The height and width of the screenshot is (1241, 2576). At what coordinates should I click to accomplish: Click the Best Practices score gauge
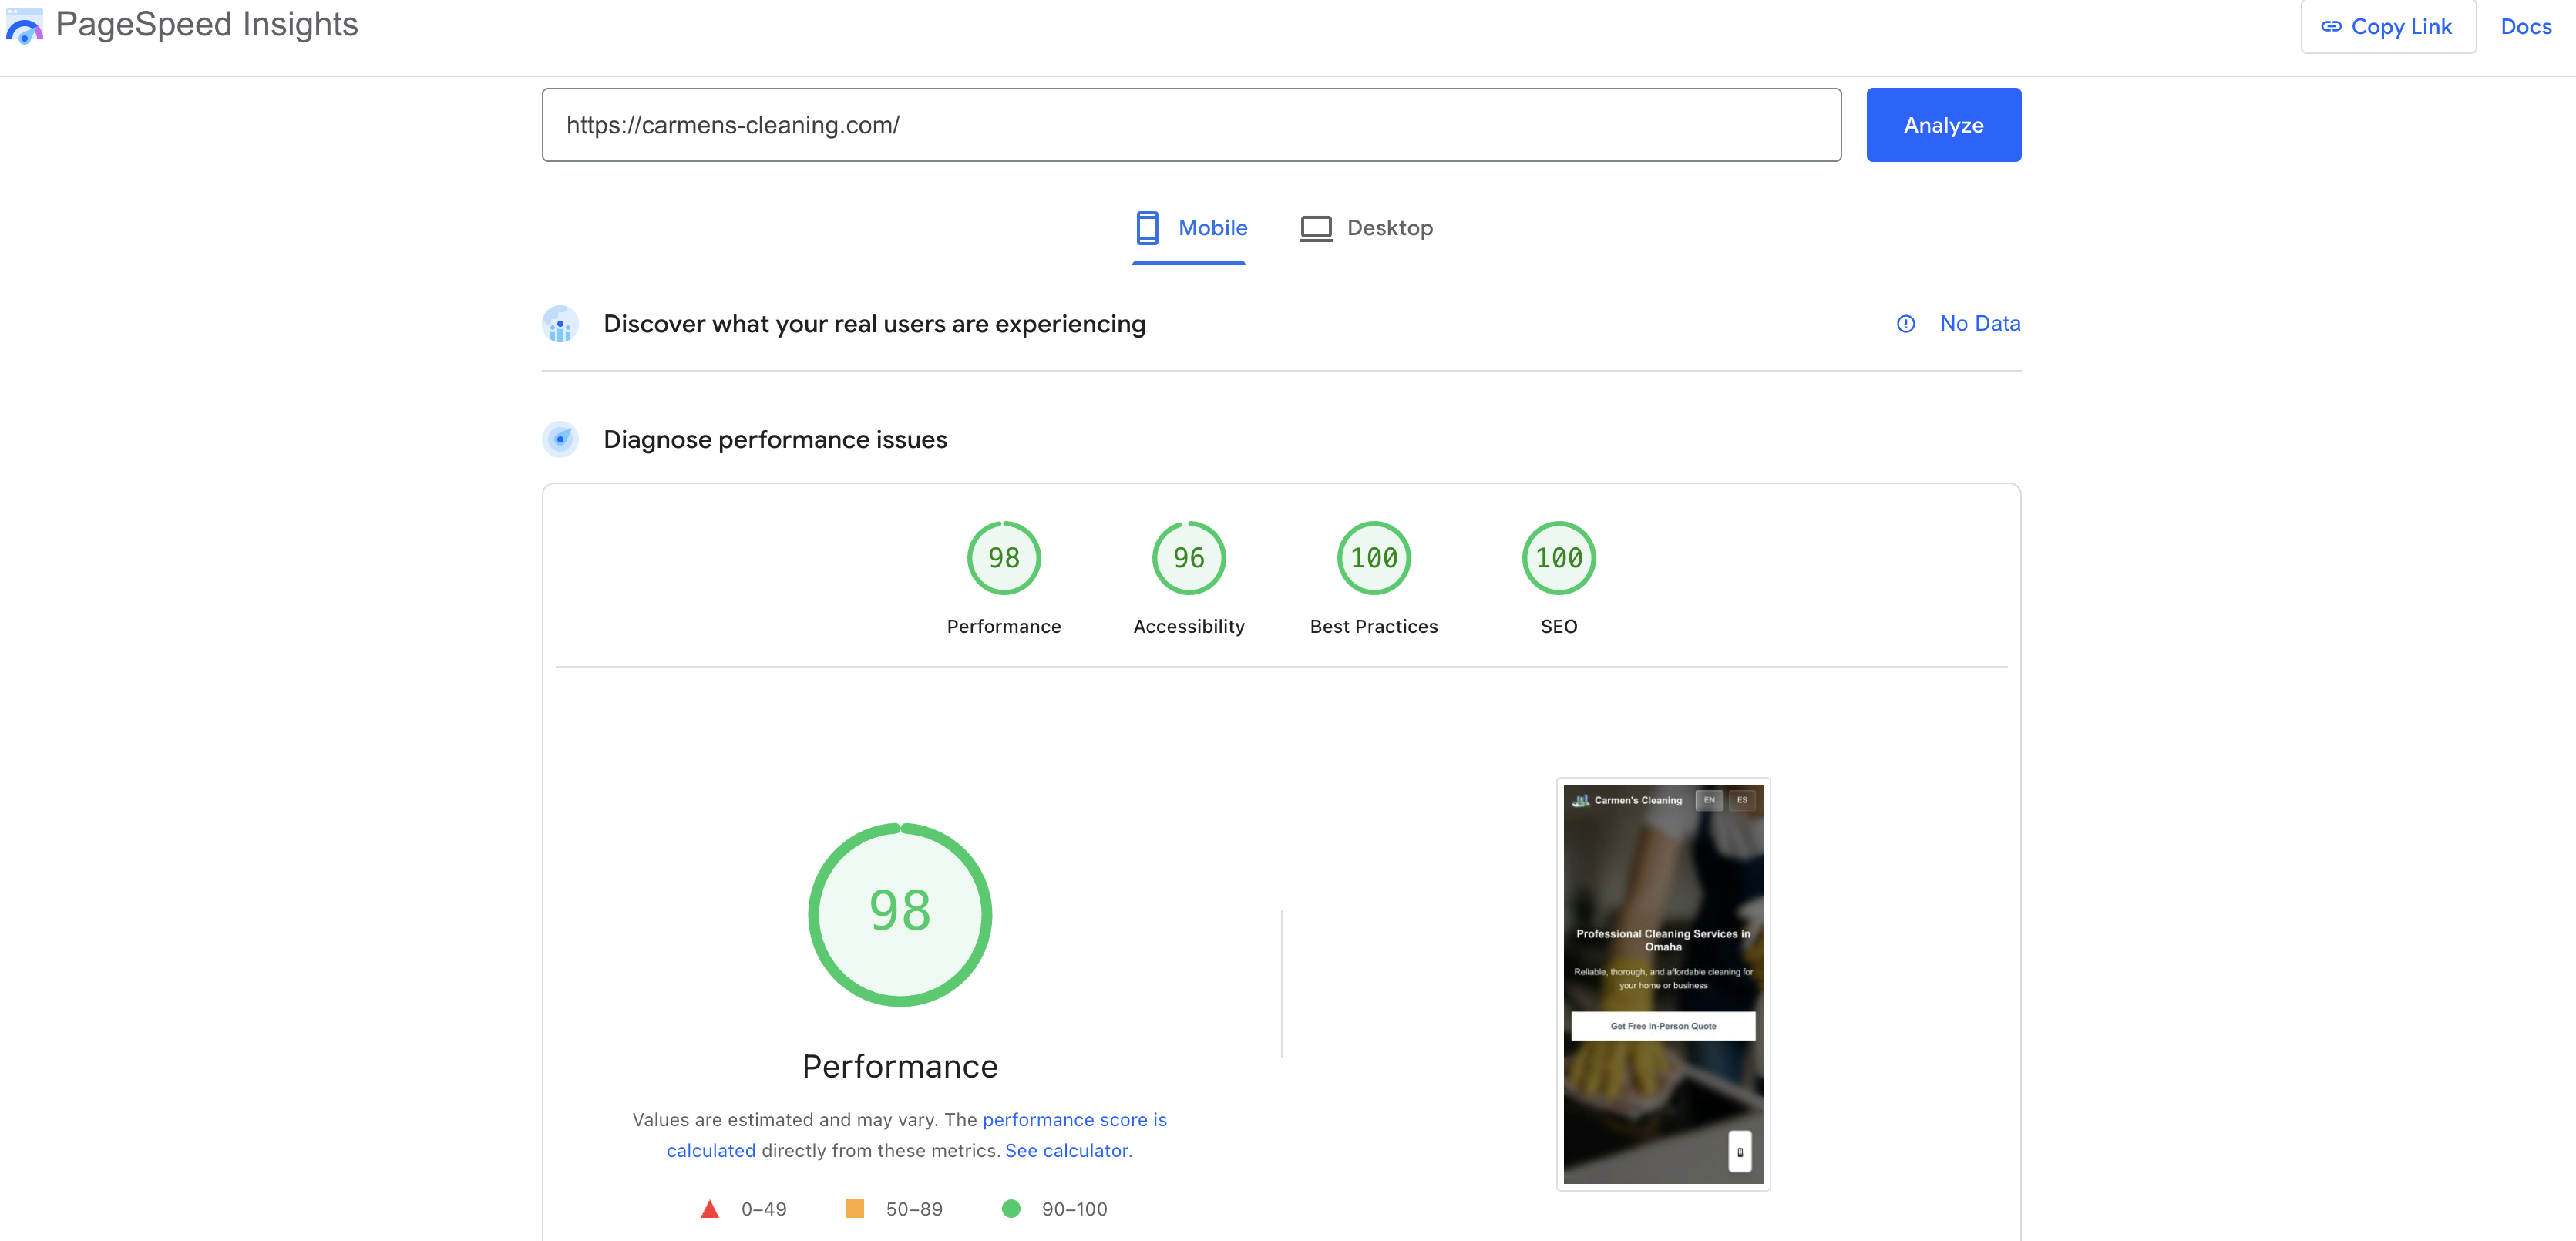pos(1373,557)
